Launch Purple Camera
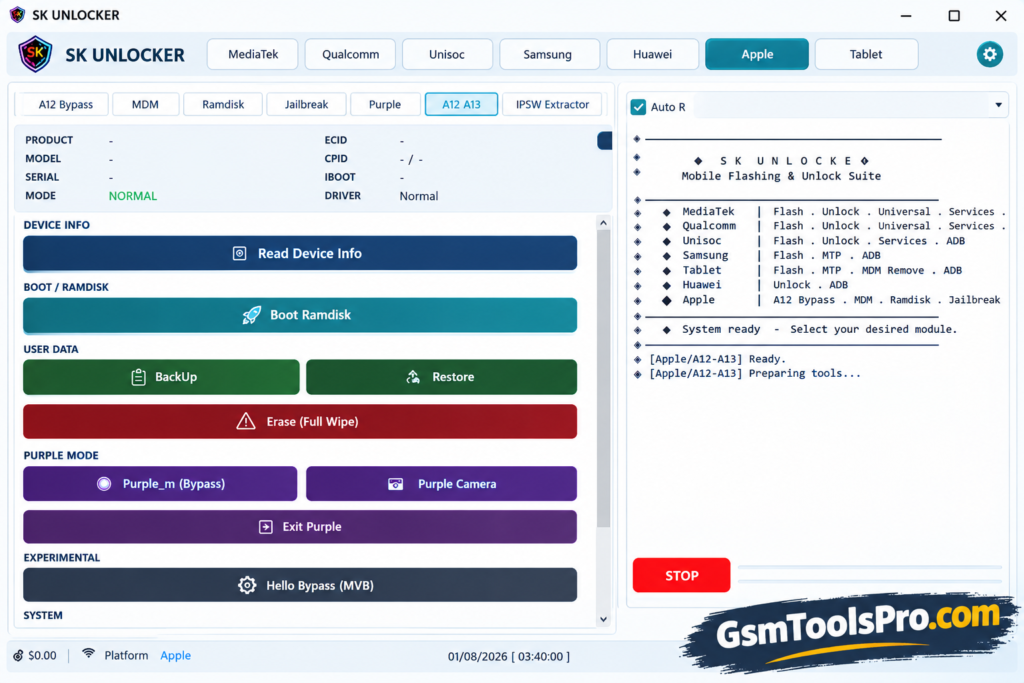Image resolution: width=1024 pixels, height=683 pixels. point(441,484)
